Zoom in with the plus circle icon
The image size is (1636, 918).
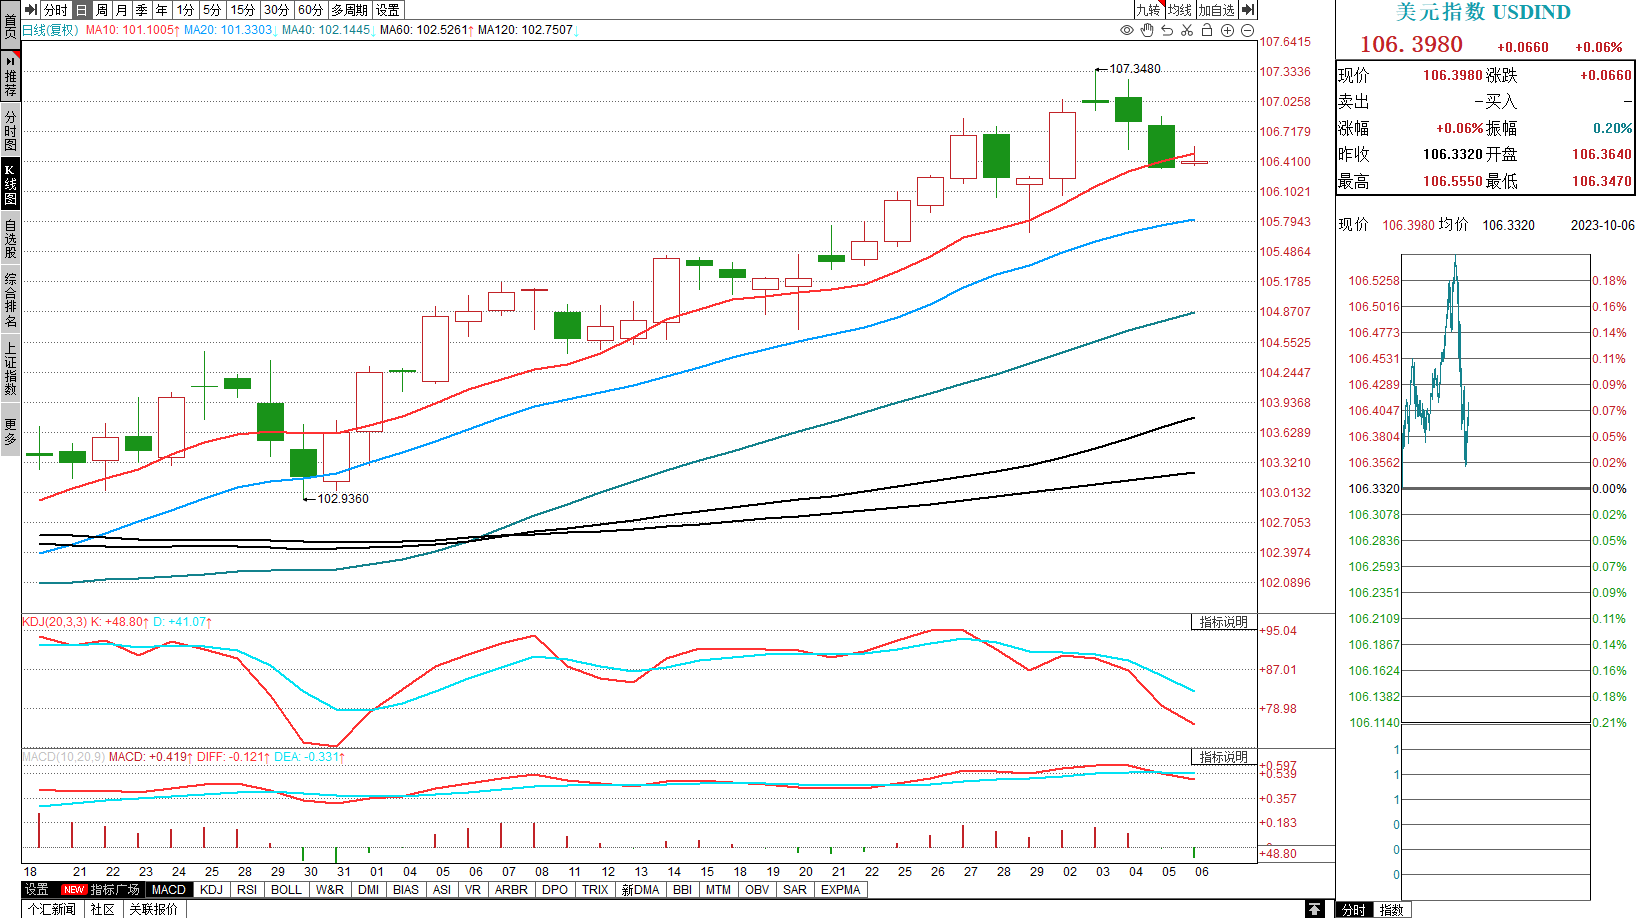pyautogui.click(x=1227, y=30)
